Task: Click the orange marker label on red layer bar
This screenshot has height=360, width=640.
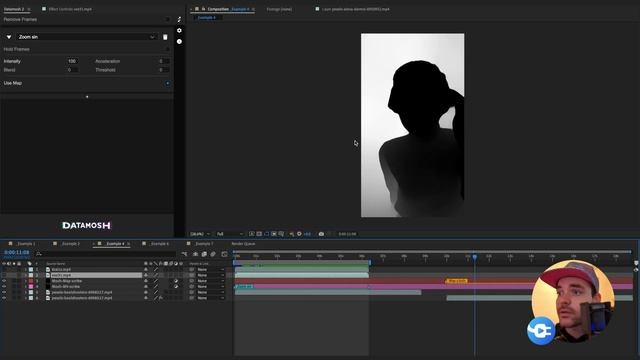Action: (456, 281)
